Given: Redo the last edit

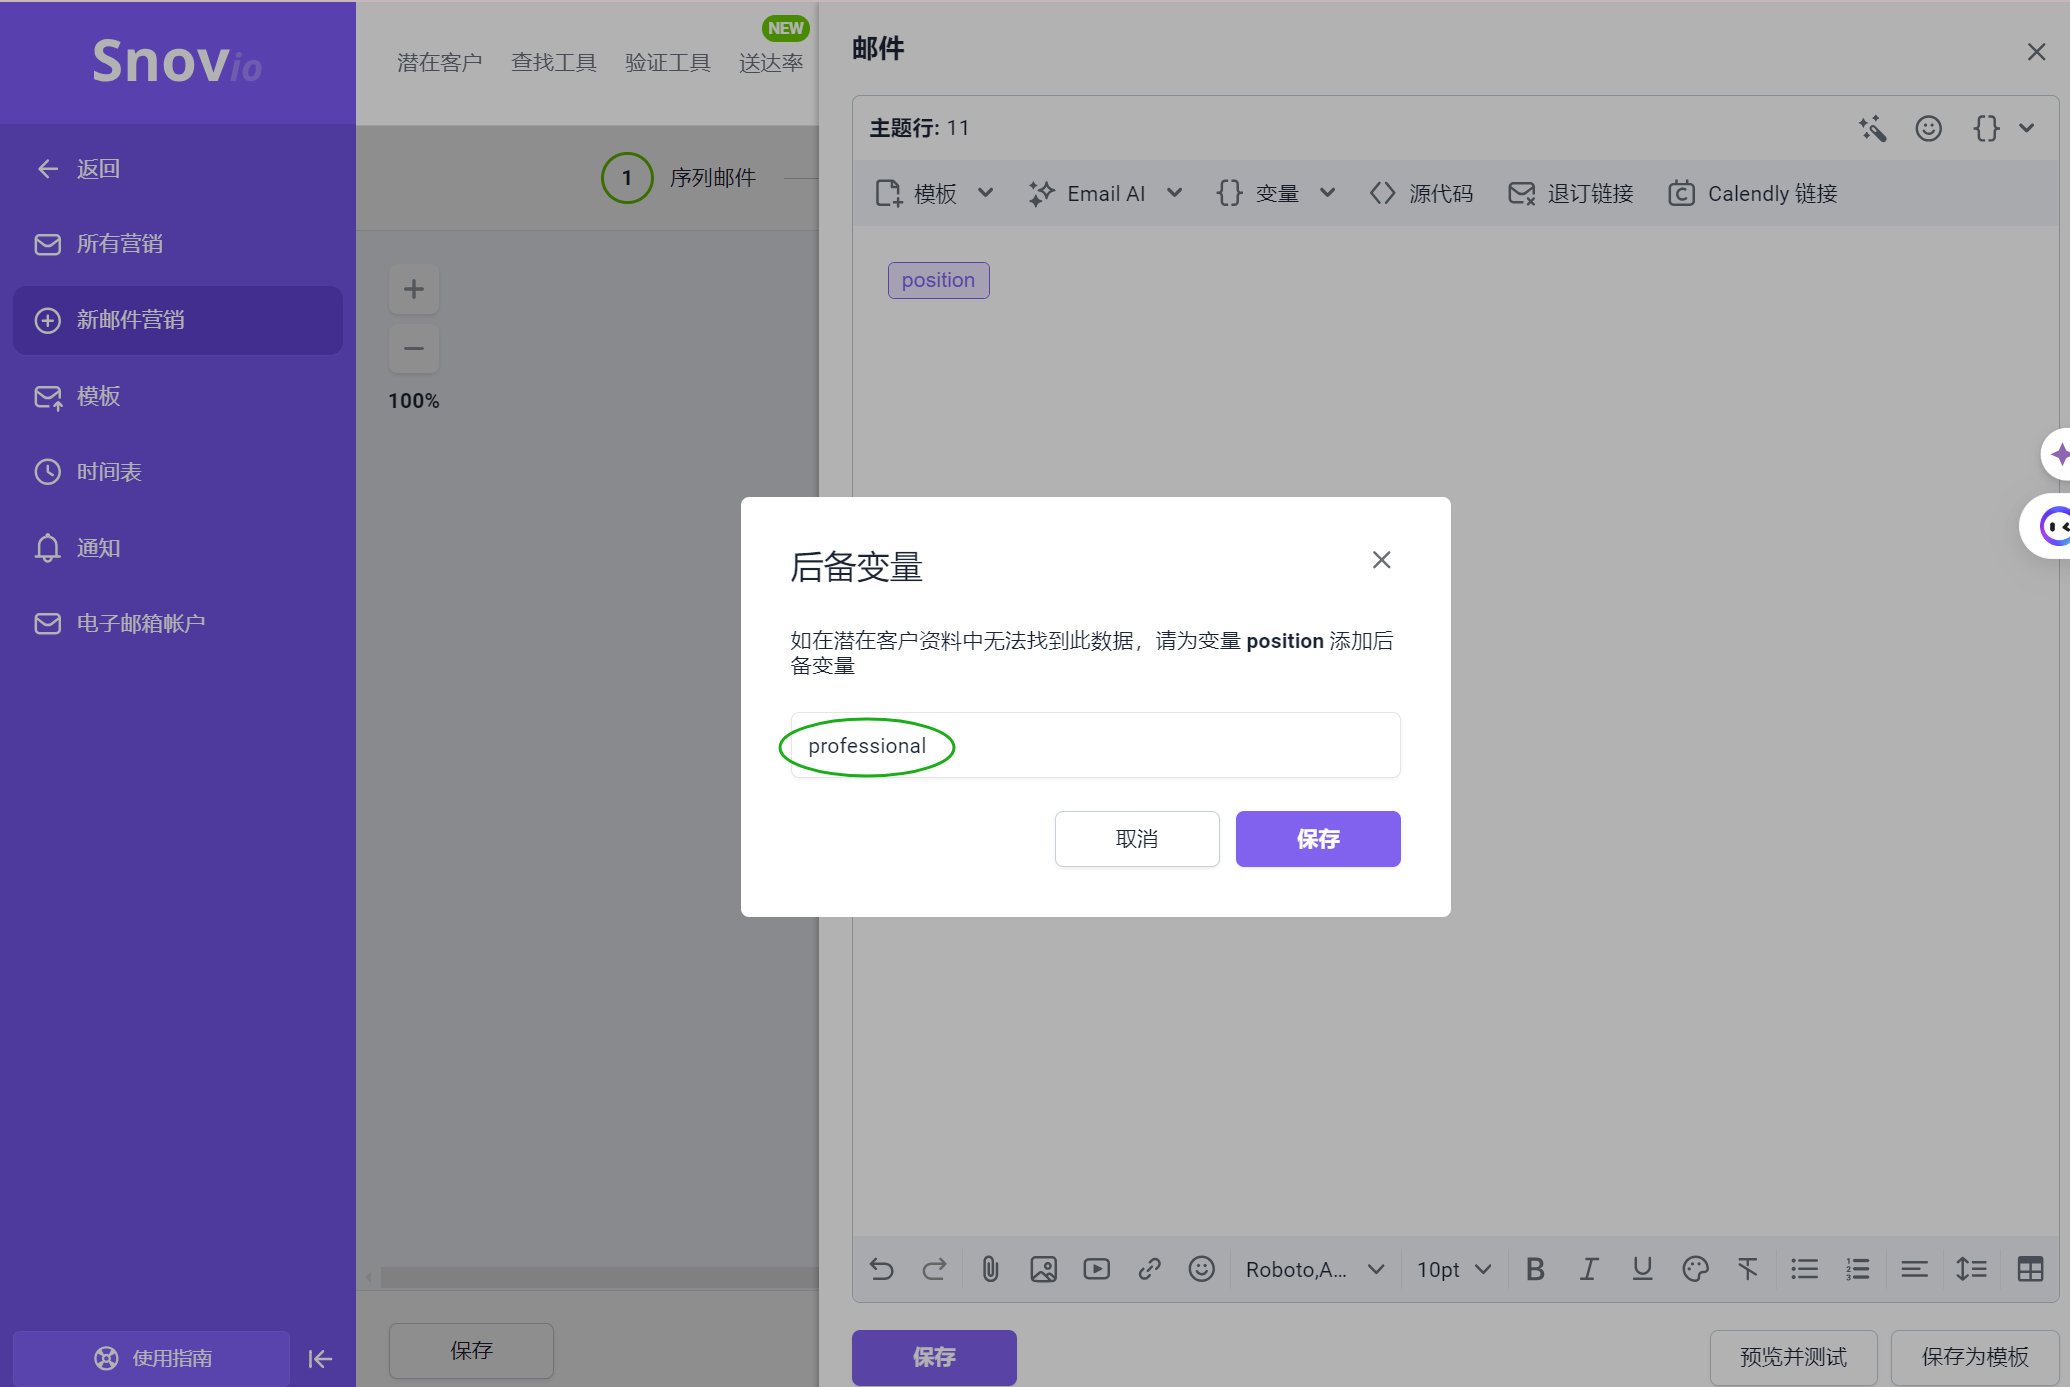Looking at the screenshot, I should 934,1270.
